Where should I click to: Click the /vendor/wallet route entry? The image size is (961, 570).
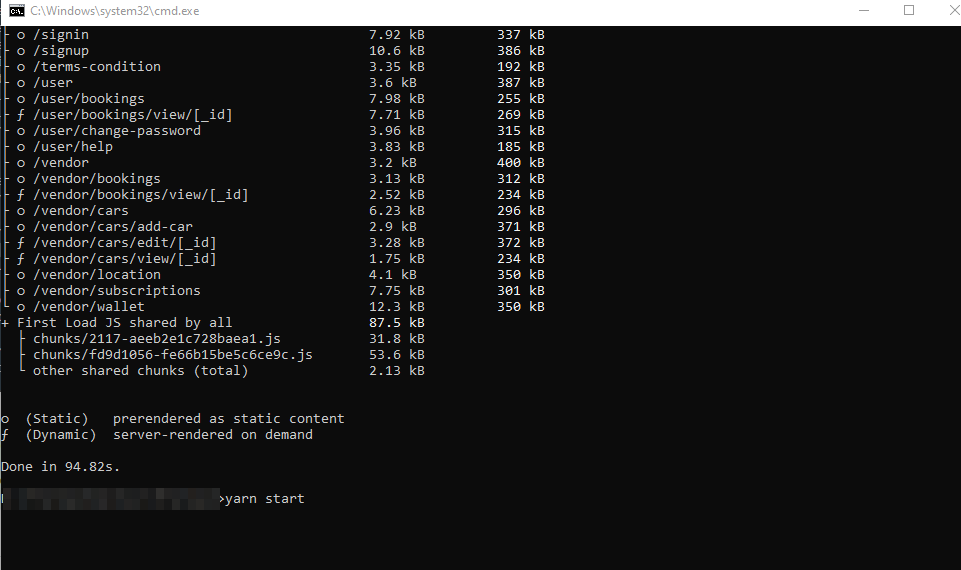click(88, 307)
